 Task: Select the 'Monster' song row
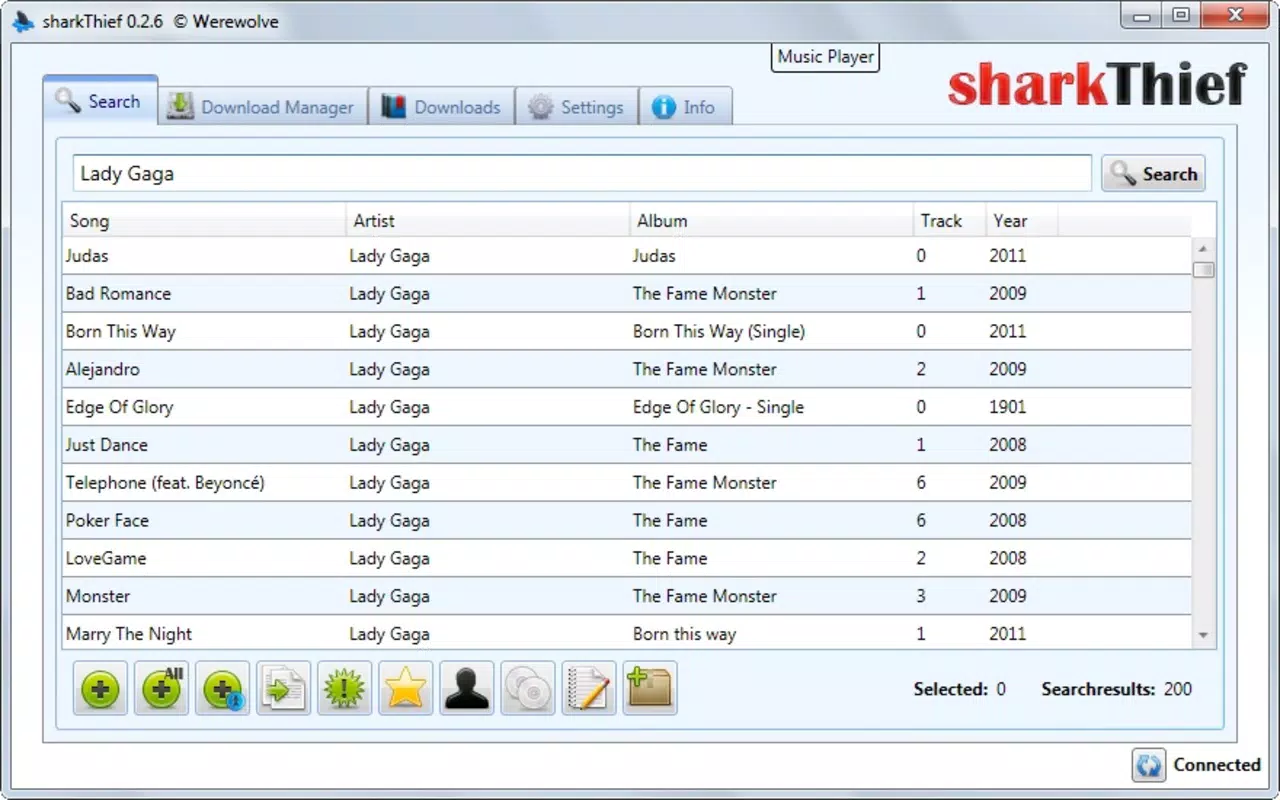(x=627, y=596)
